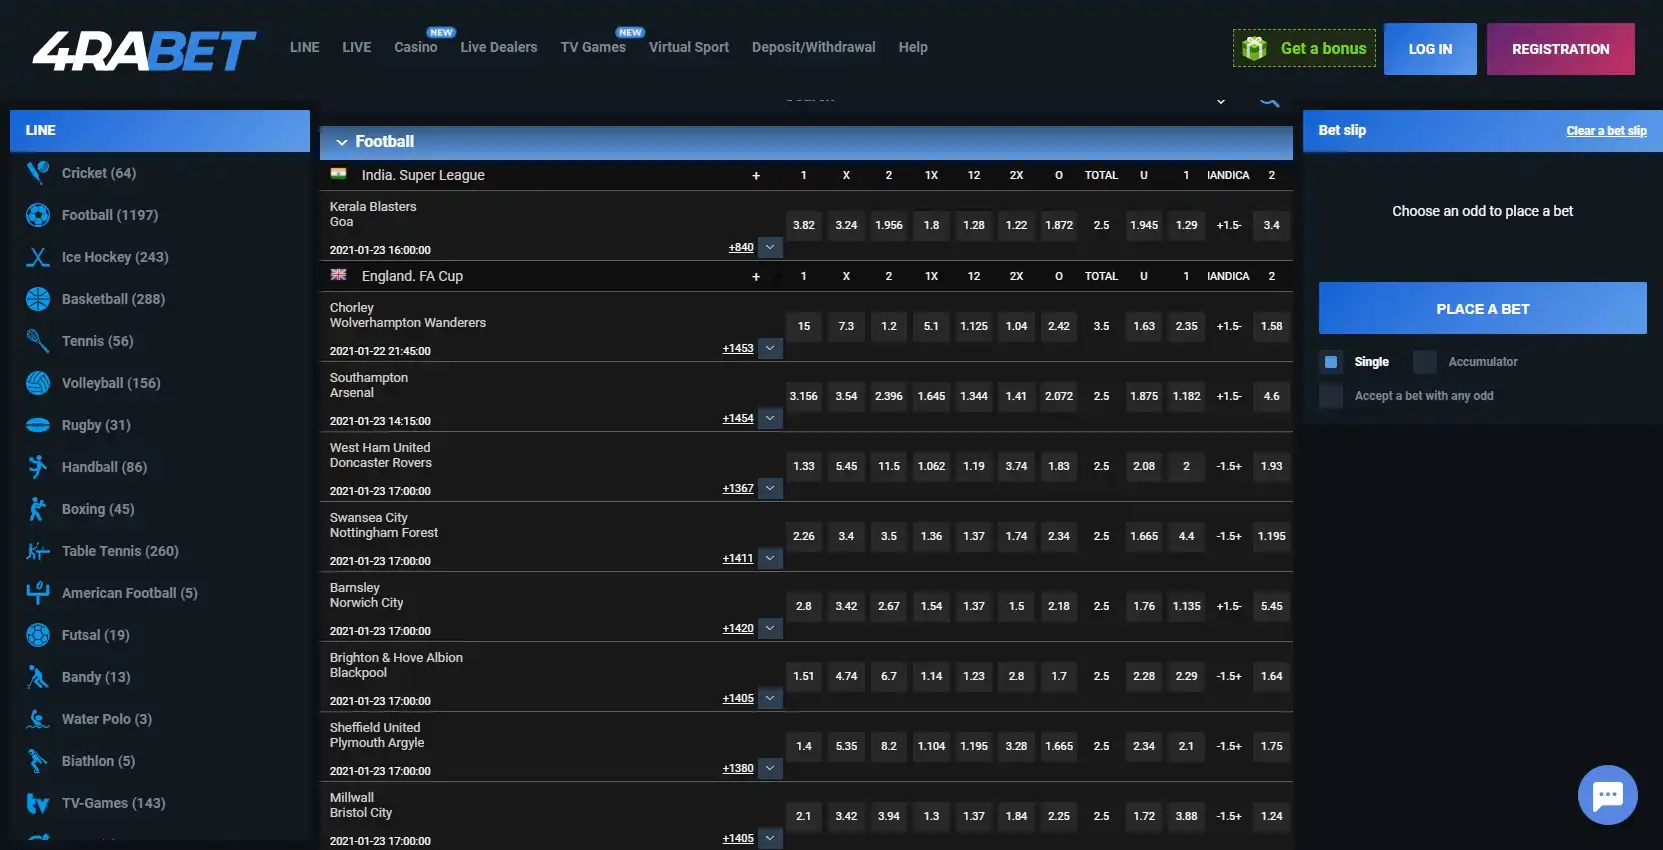Click the Basketball icon in sidebar

[38, 299]
